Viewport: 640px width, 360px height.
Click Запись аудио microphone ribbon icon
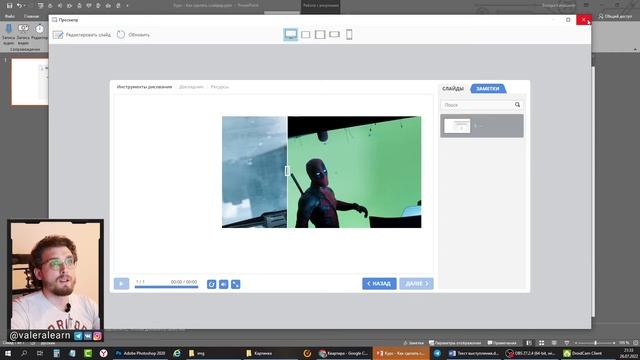click(x=9, y=29)
